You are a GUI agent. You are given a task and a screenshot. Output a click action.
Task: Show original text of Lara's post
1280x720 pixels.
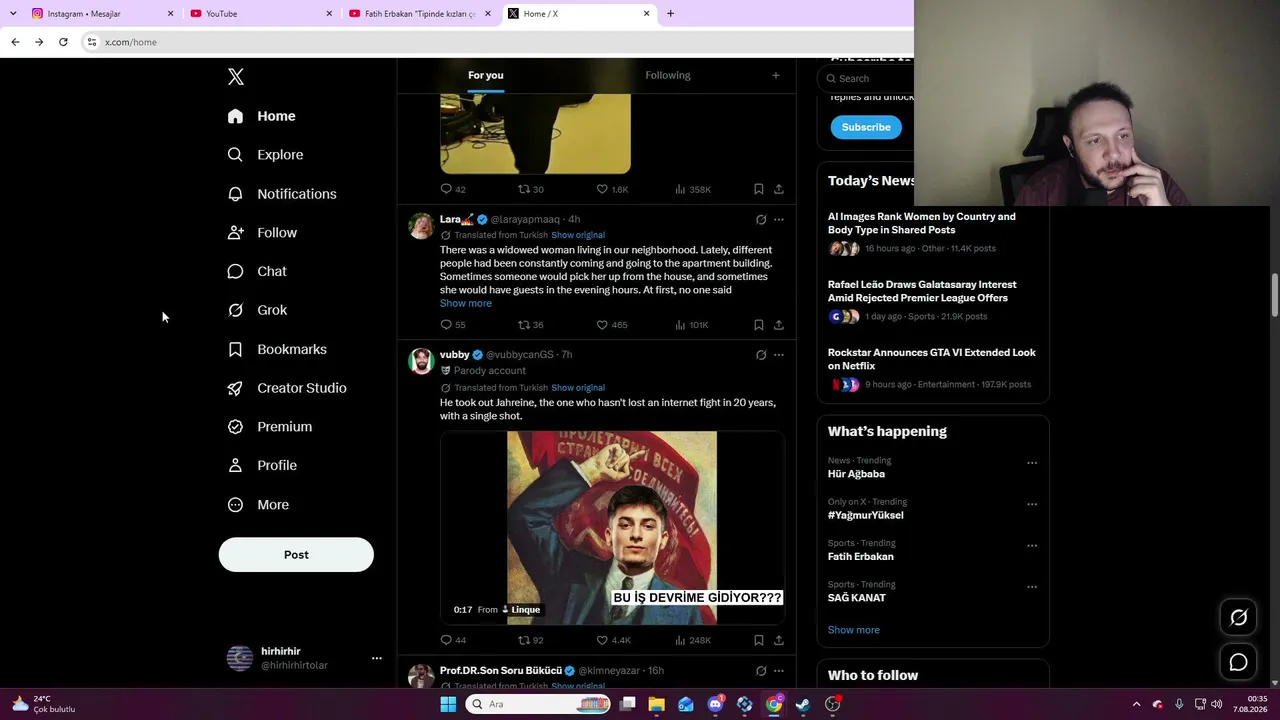578,235
